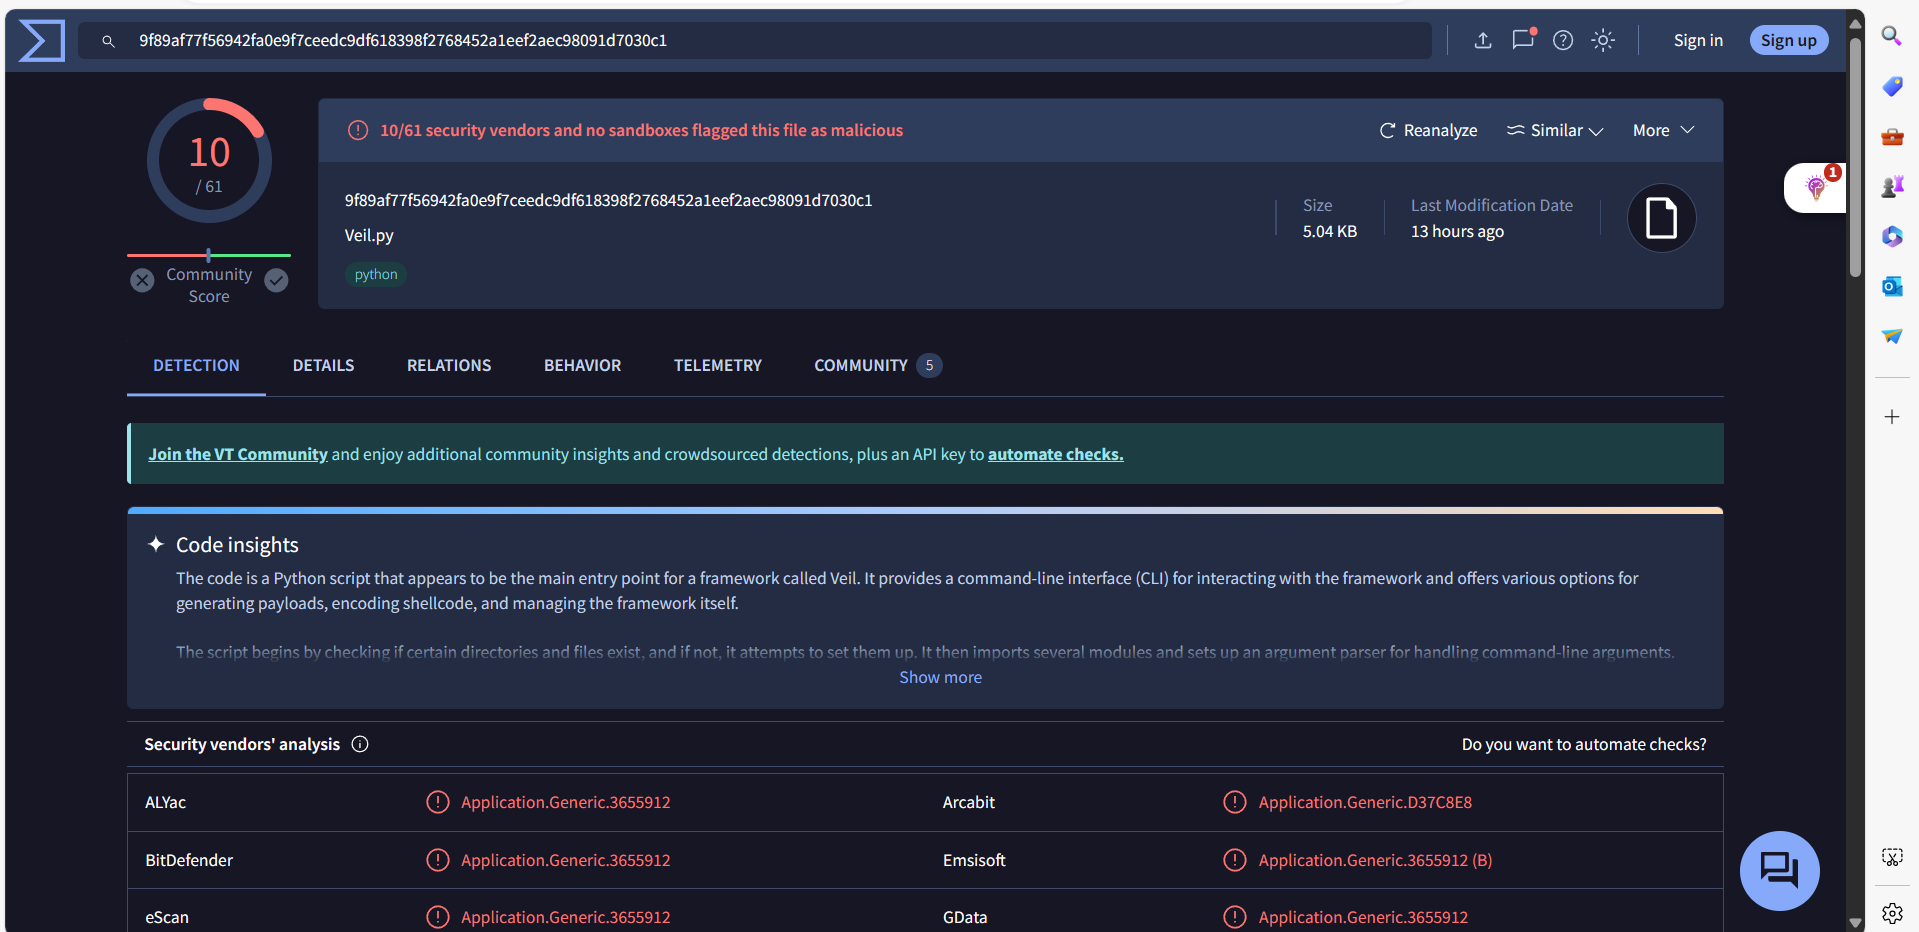1919x932 pixels.
Task: Select the TELEMETRY tab
Action: point(718,366)
